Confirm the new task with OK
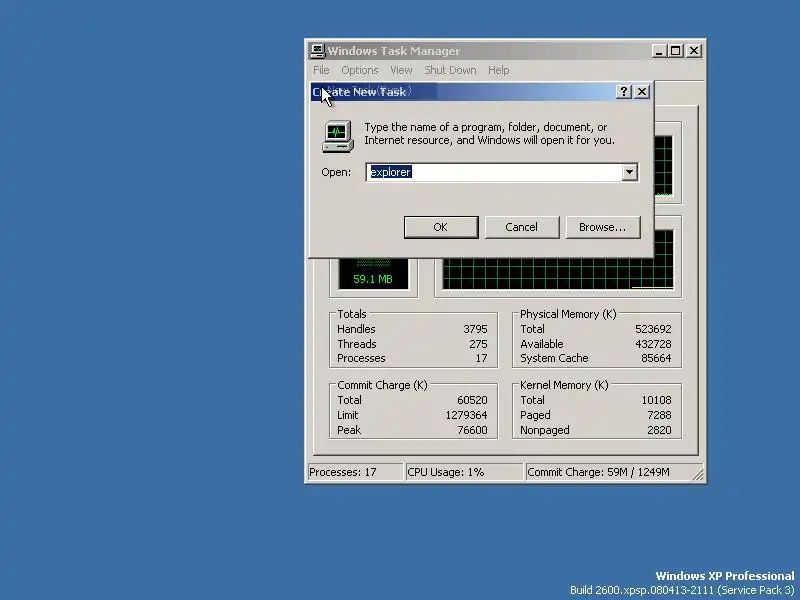800x600 pixels. (441, 227)
